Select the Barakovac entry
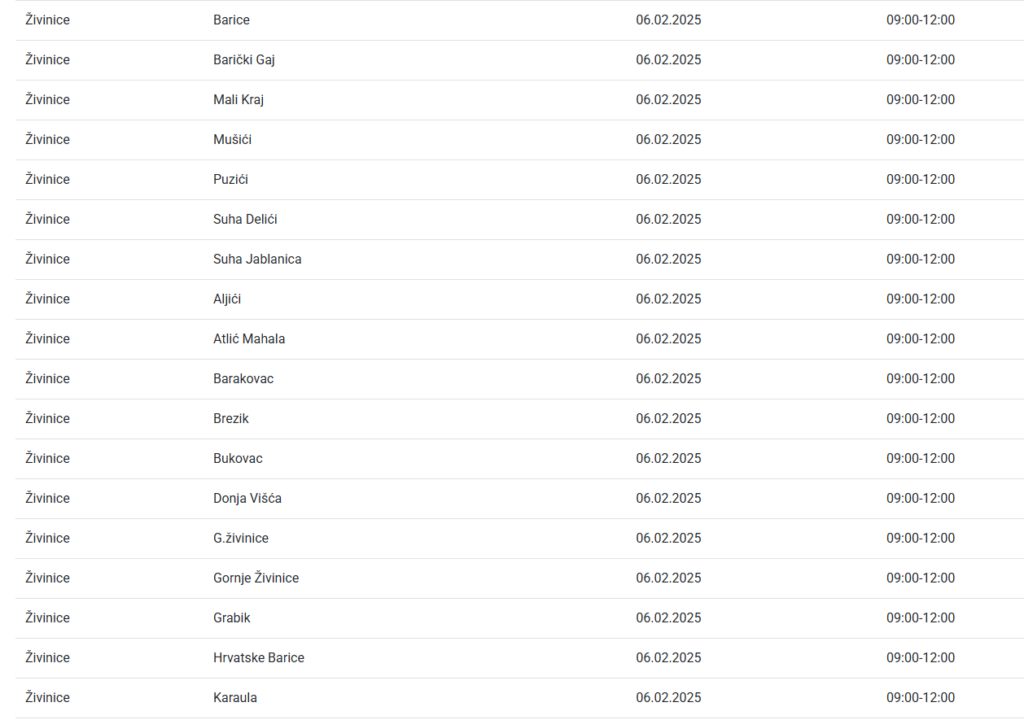 243,379
